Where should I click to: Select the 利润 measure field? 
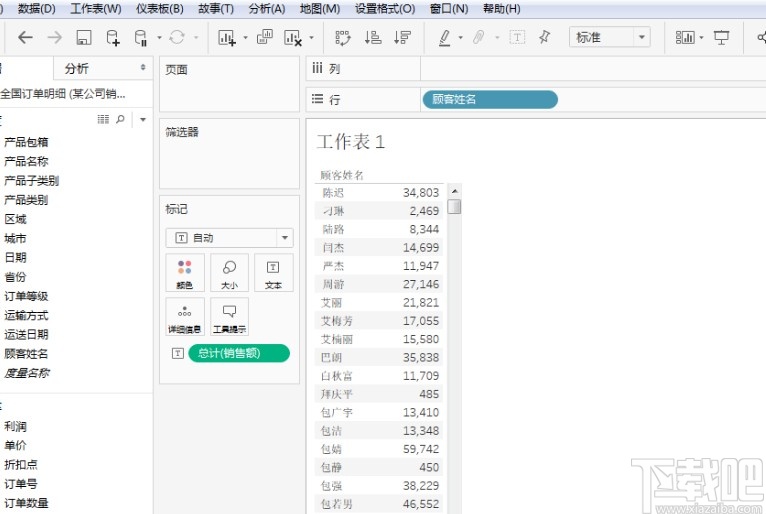coord(15,427)
